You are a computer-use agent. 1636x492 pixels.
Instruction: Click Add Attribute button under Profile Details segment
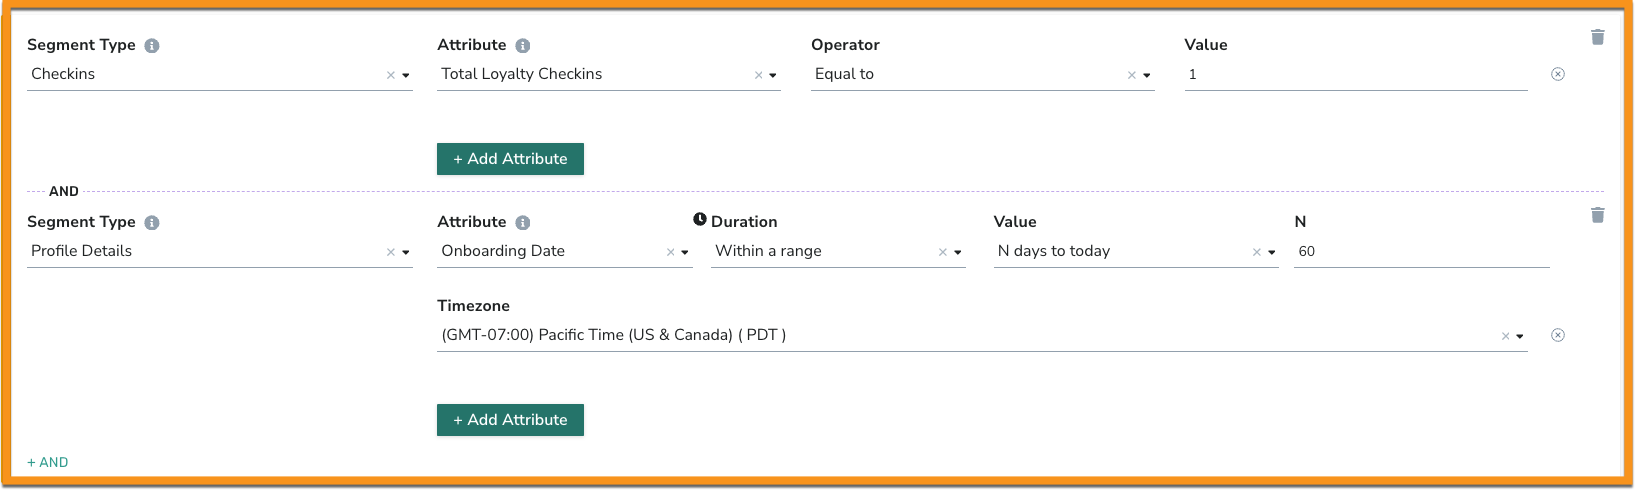coord(510,420)
